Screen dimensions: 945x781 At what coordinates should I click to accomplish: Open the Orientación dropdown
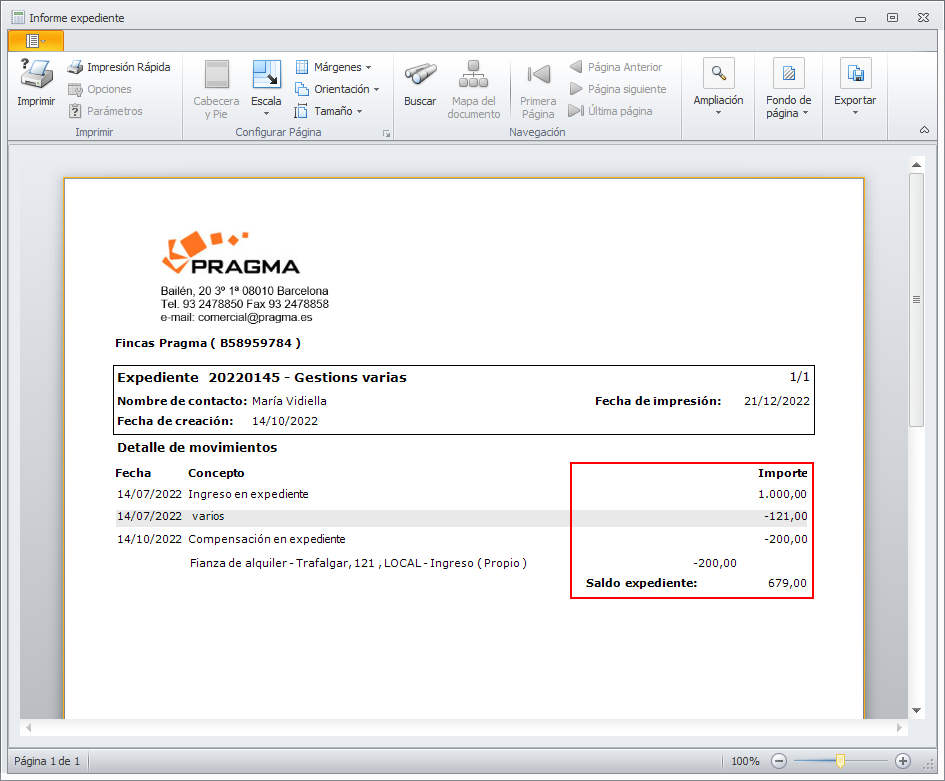(337, 89)
